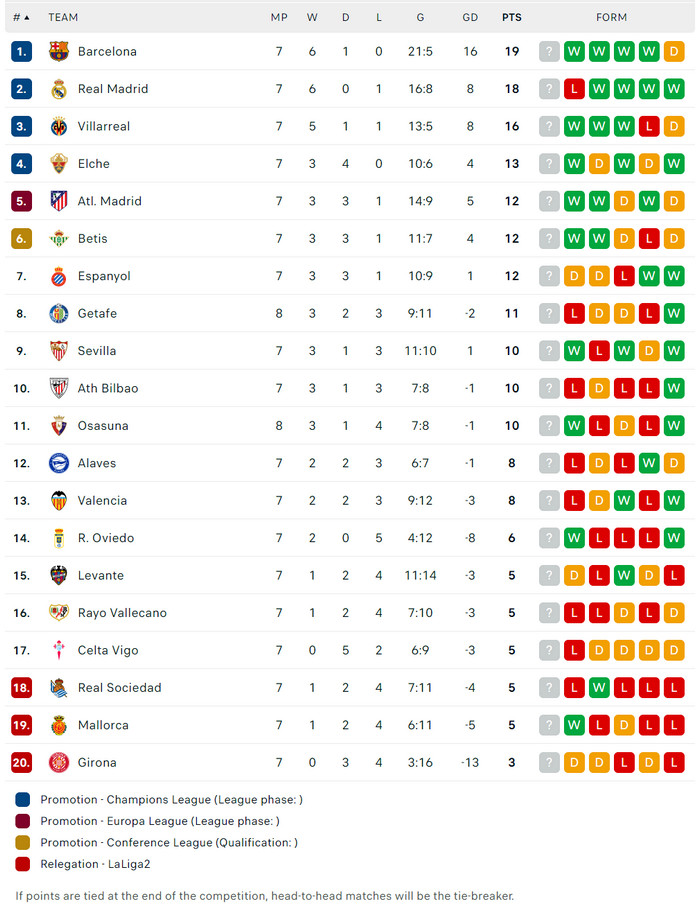Click Betis rank 6 position badge
This screenshot has width=700, height=911.
pos(22,239)
